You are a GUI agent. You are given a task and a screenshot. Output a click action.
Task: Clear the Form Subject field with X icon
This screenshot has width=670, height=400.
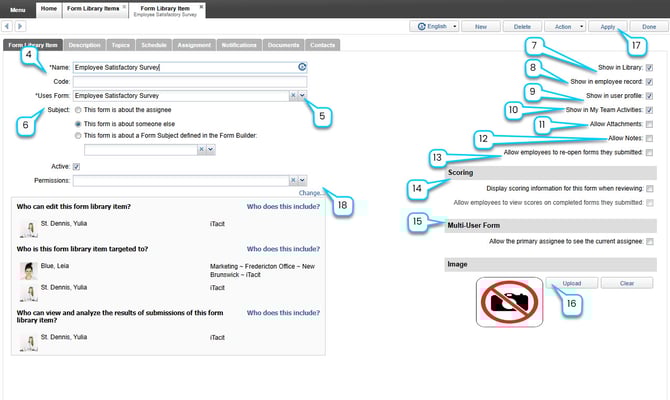(x=200, y=149)
